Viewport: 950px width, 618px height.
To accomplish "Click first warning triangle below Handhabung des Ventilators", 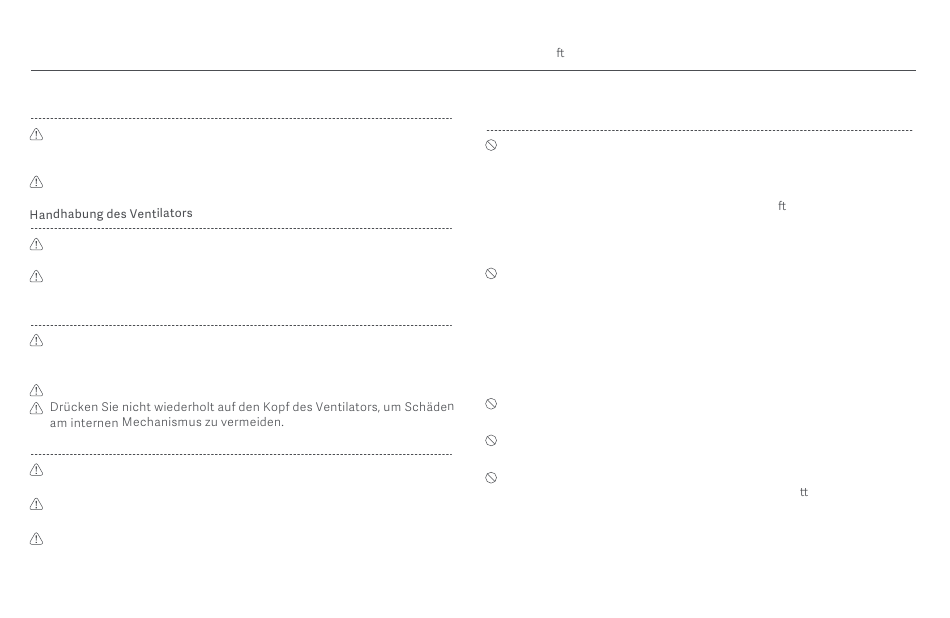I will point(36,244).
